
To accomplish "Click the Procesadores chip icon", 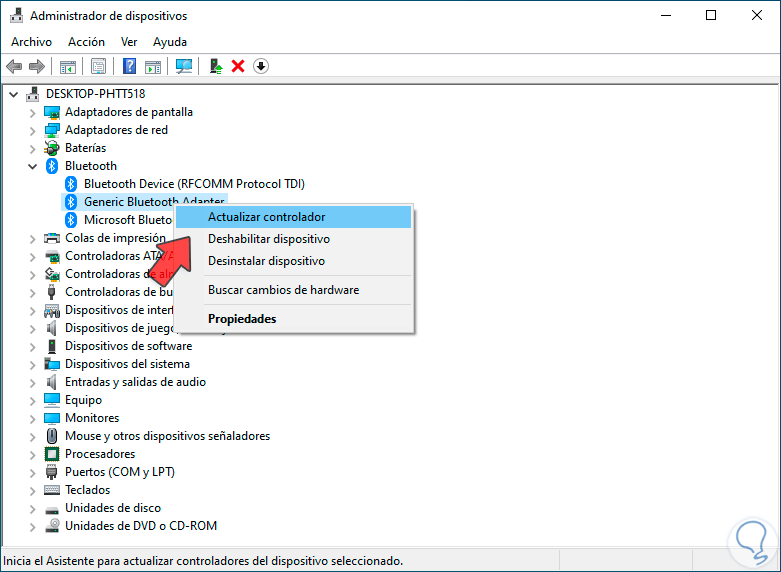I will 52,454.
